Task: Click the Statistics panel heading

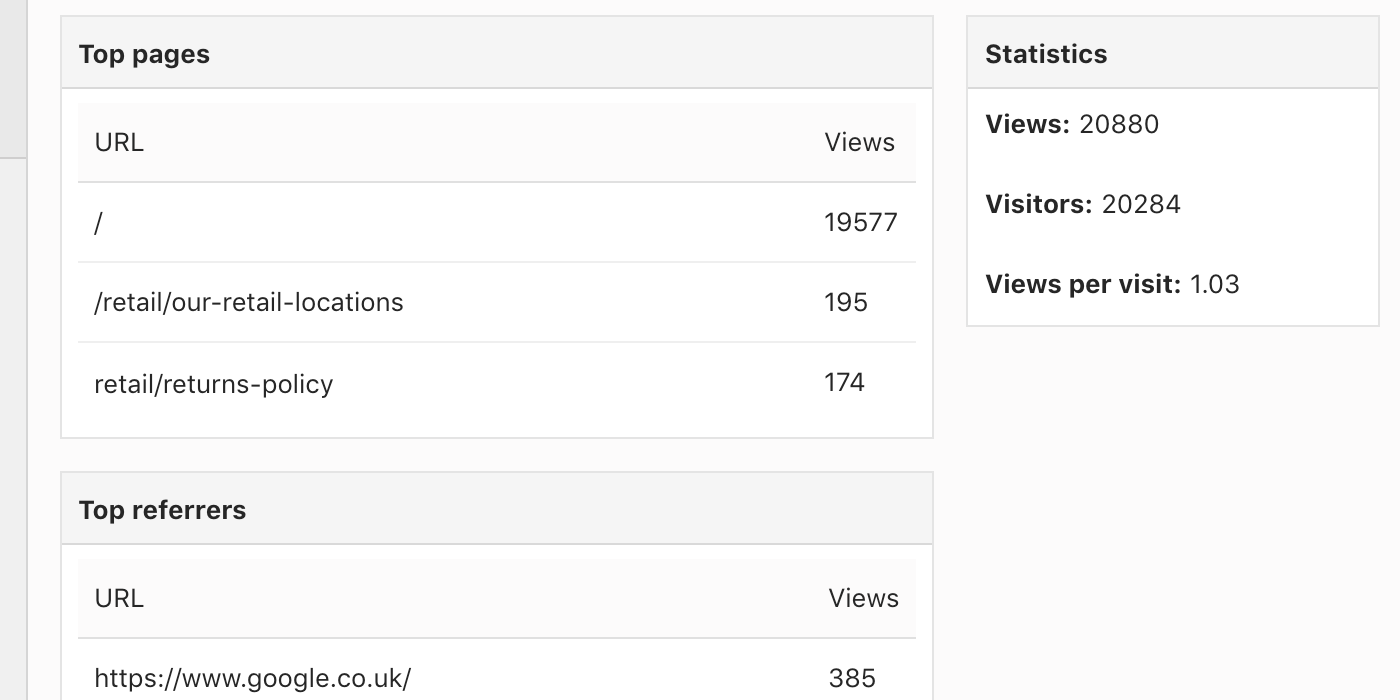Action: tap(1046, 54)
